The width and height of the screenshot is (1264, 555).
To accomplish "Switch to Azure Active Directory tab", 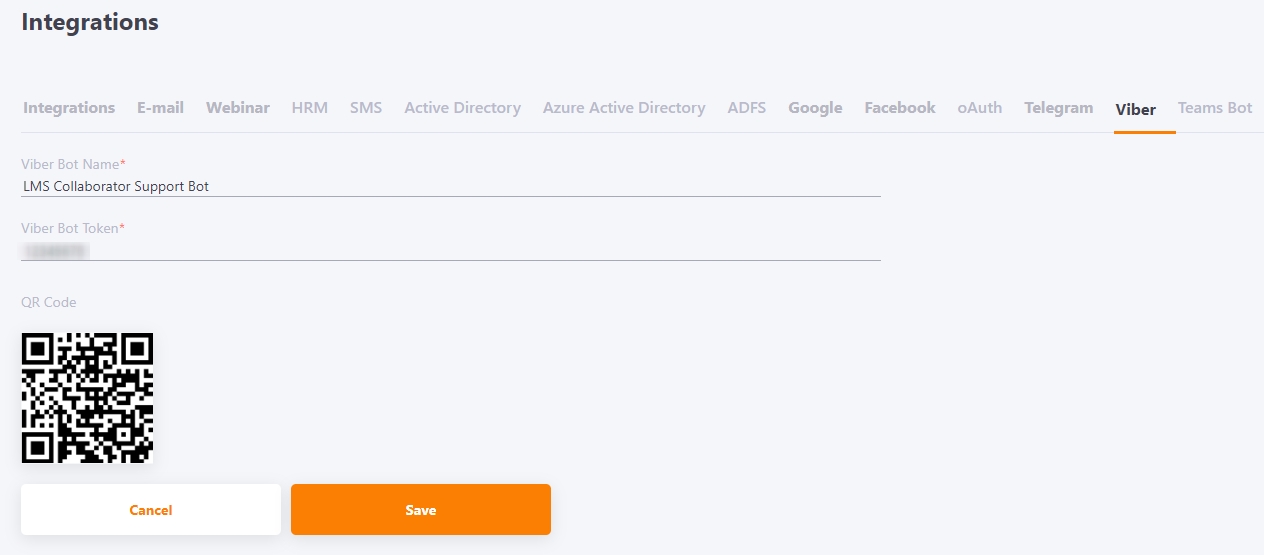I will (624, 108).
